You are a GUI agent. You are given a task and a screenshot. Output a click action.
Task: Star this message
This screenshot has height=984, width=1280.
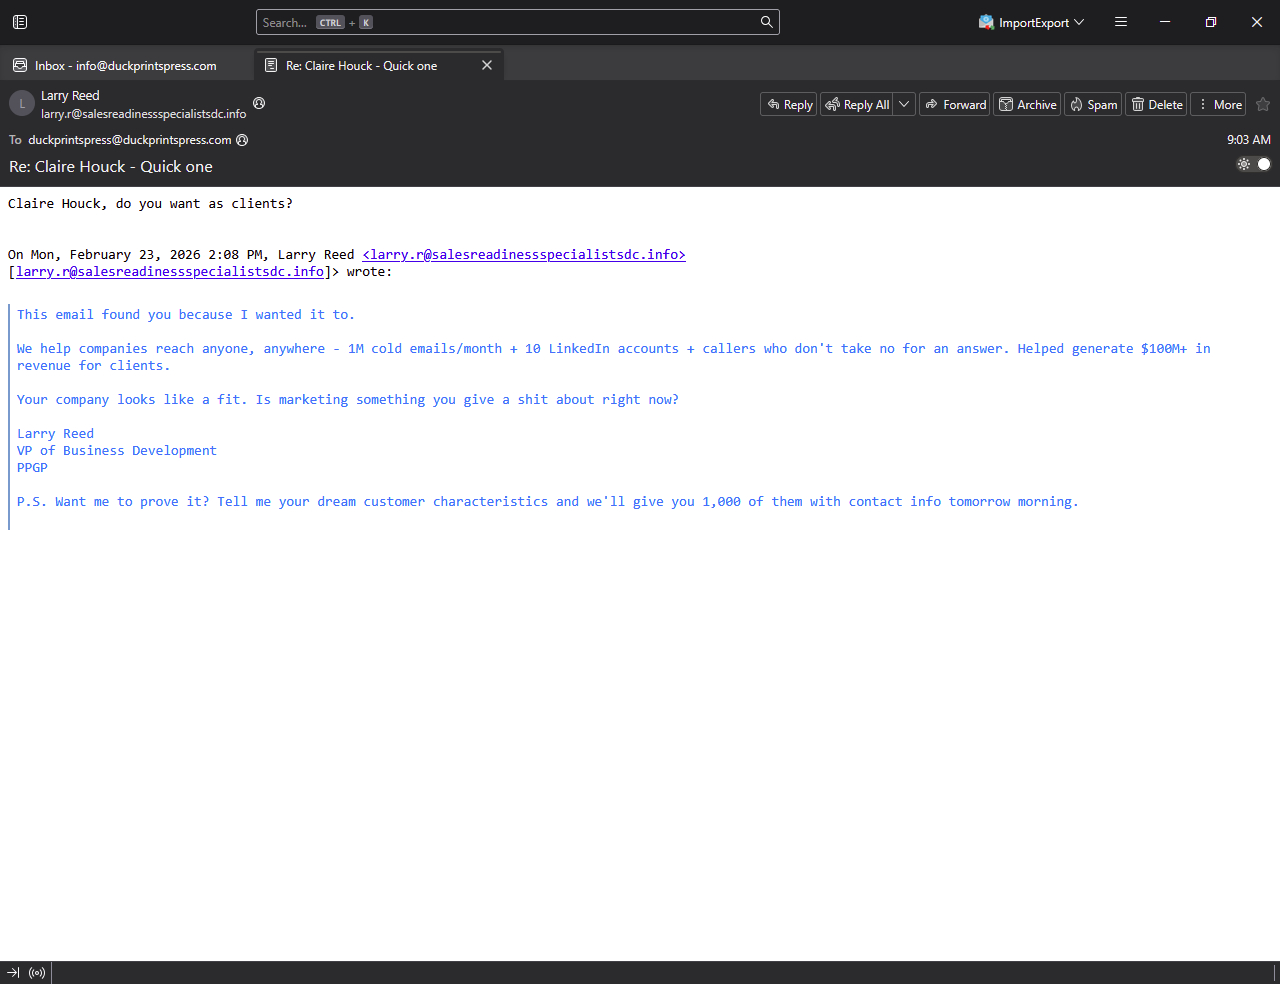tap(1263, 105)
